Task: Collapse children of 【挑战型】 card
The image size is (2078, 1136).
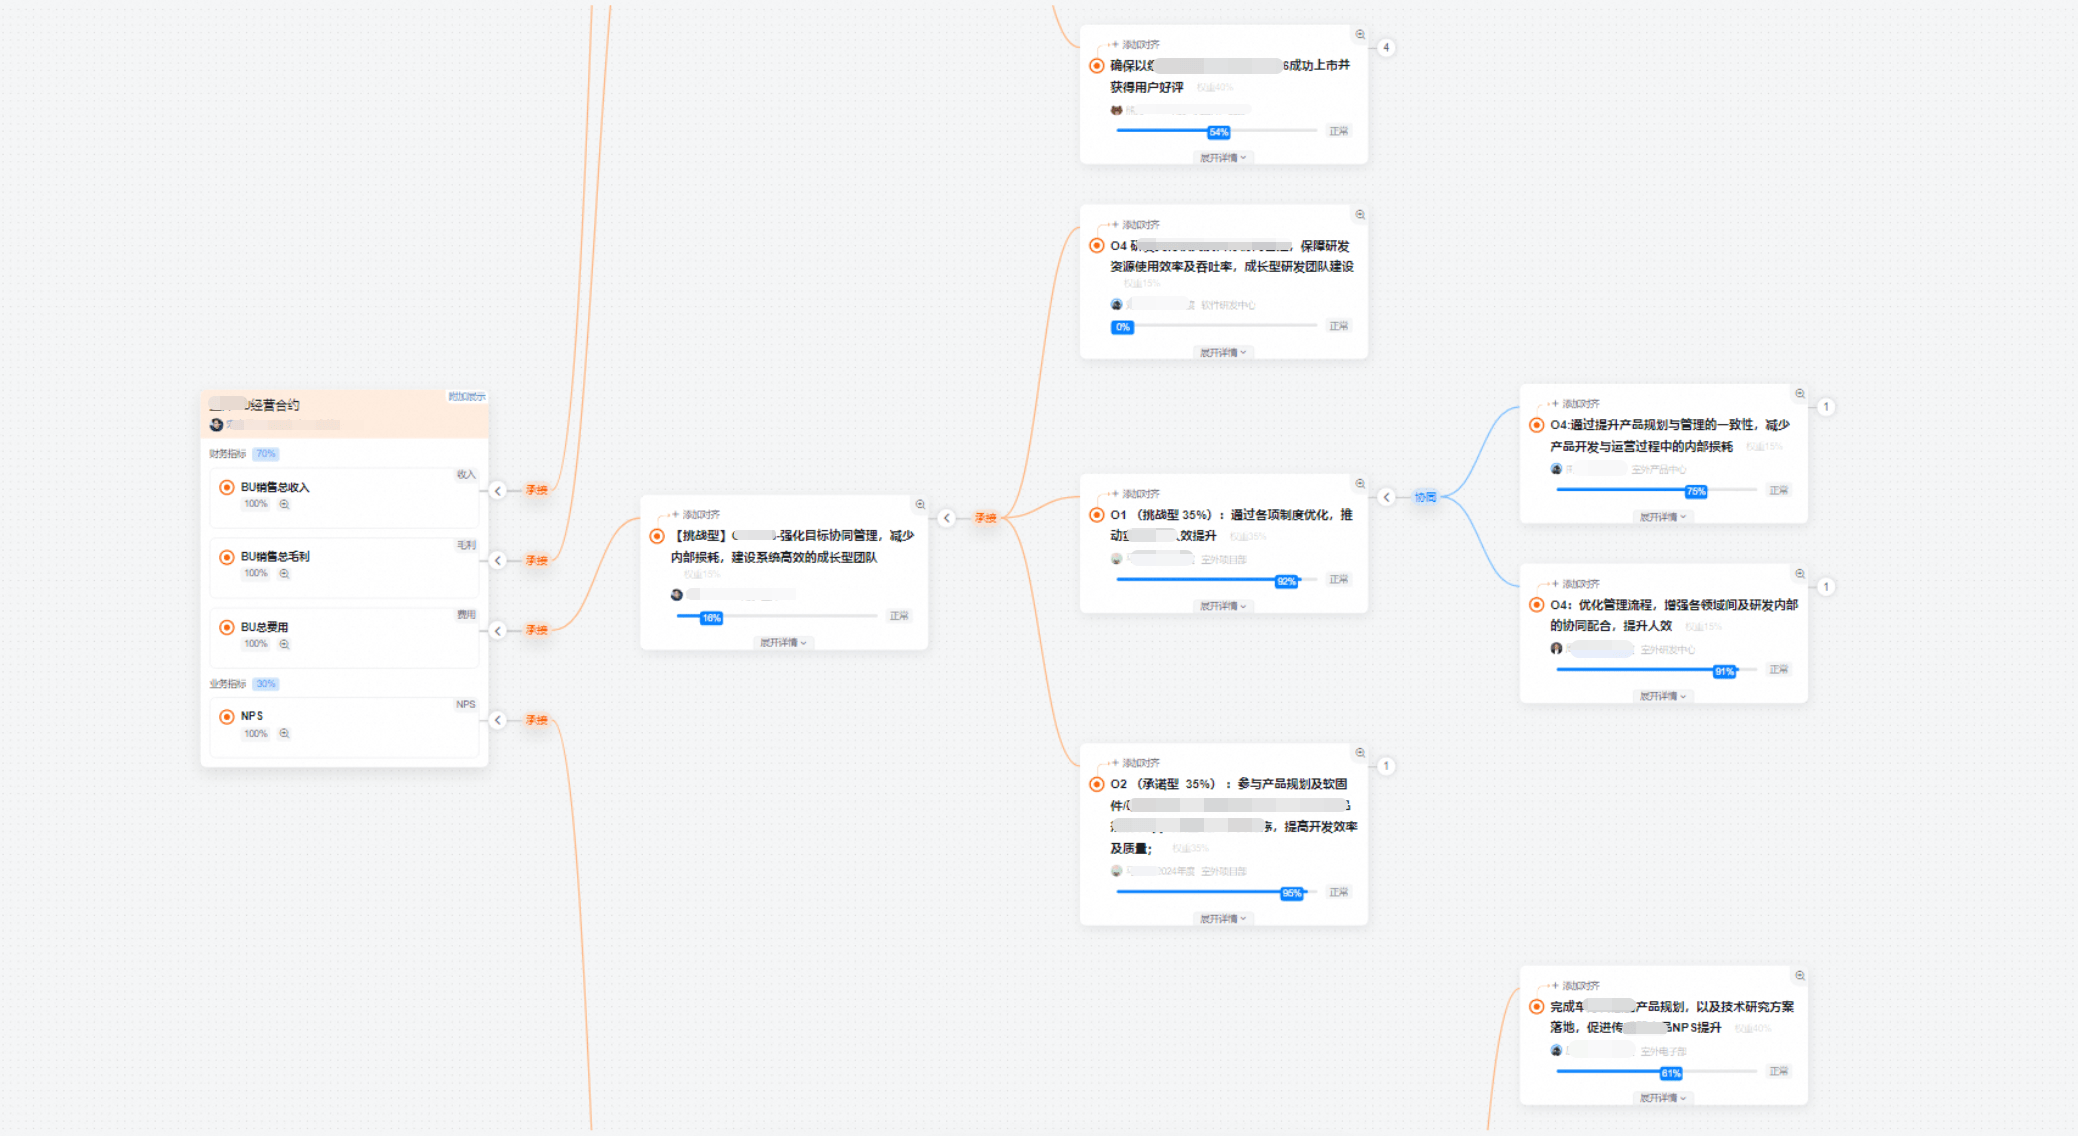Action: (x=946, y=517)
